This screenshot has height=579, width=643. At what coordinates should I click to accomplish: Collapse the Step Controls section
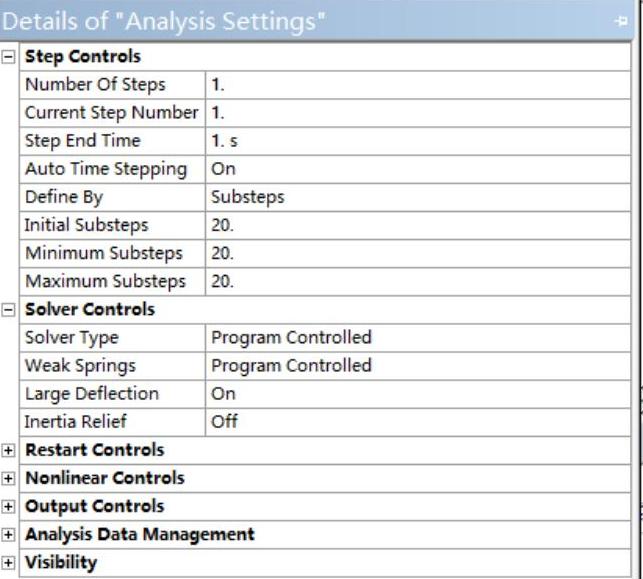[x=10, y=56]
